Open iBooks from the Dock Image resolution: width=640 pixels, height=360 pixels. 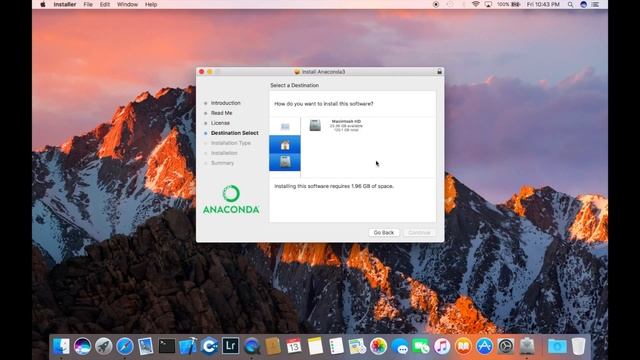pos(463,347)
